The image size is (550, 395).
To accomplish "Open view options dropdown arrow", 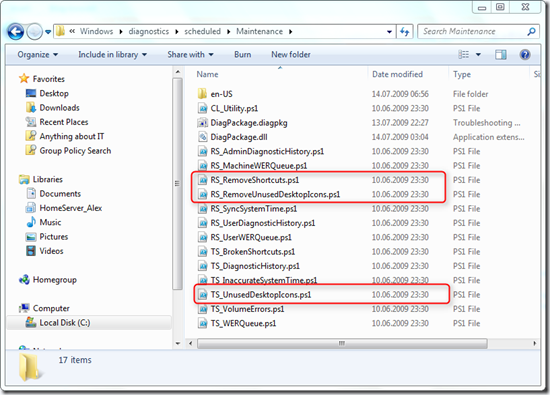I will (478, 55).
